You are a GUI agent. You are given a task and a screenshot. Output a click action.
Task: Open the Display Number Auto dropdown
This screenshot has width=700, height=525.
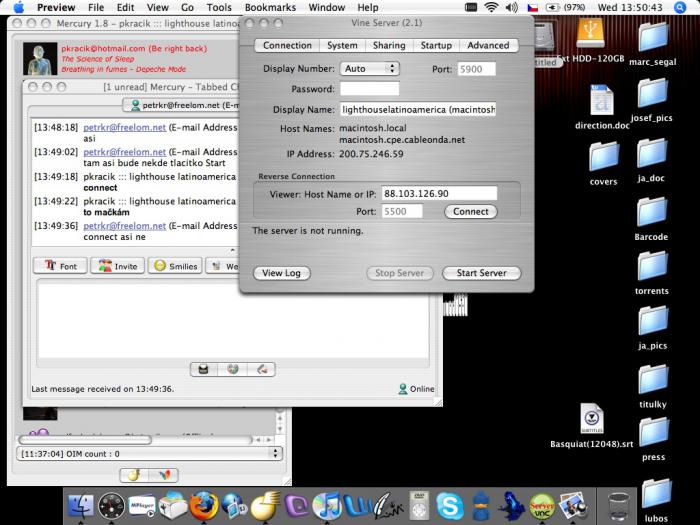coord(370,69)
